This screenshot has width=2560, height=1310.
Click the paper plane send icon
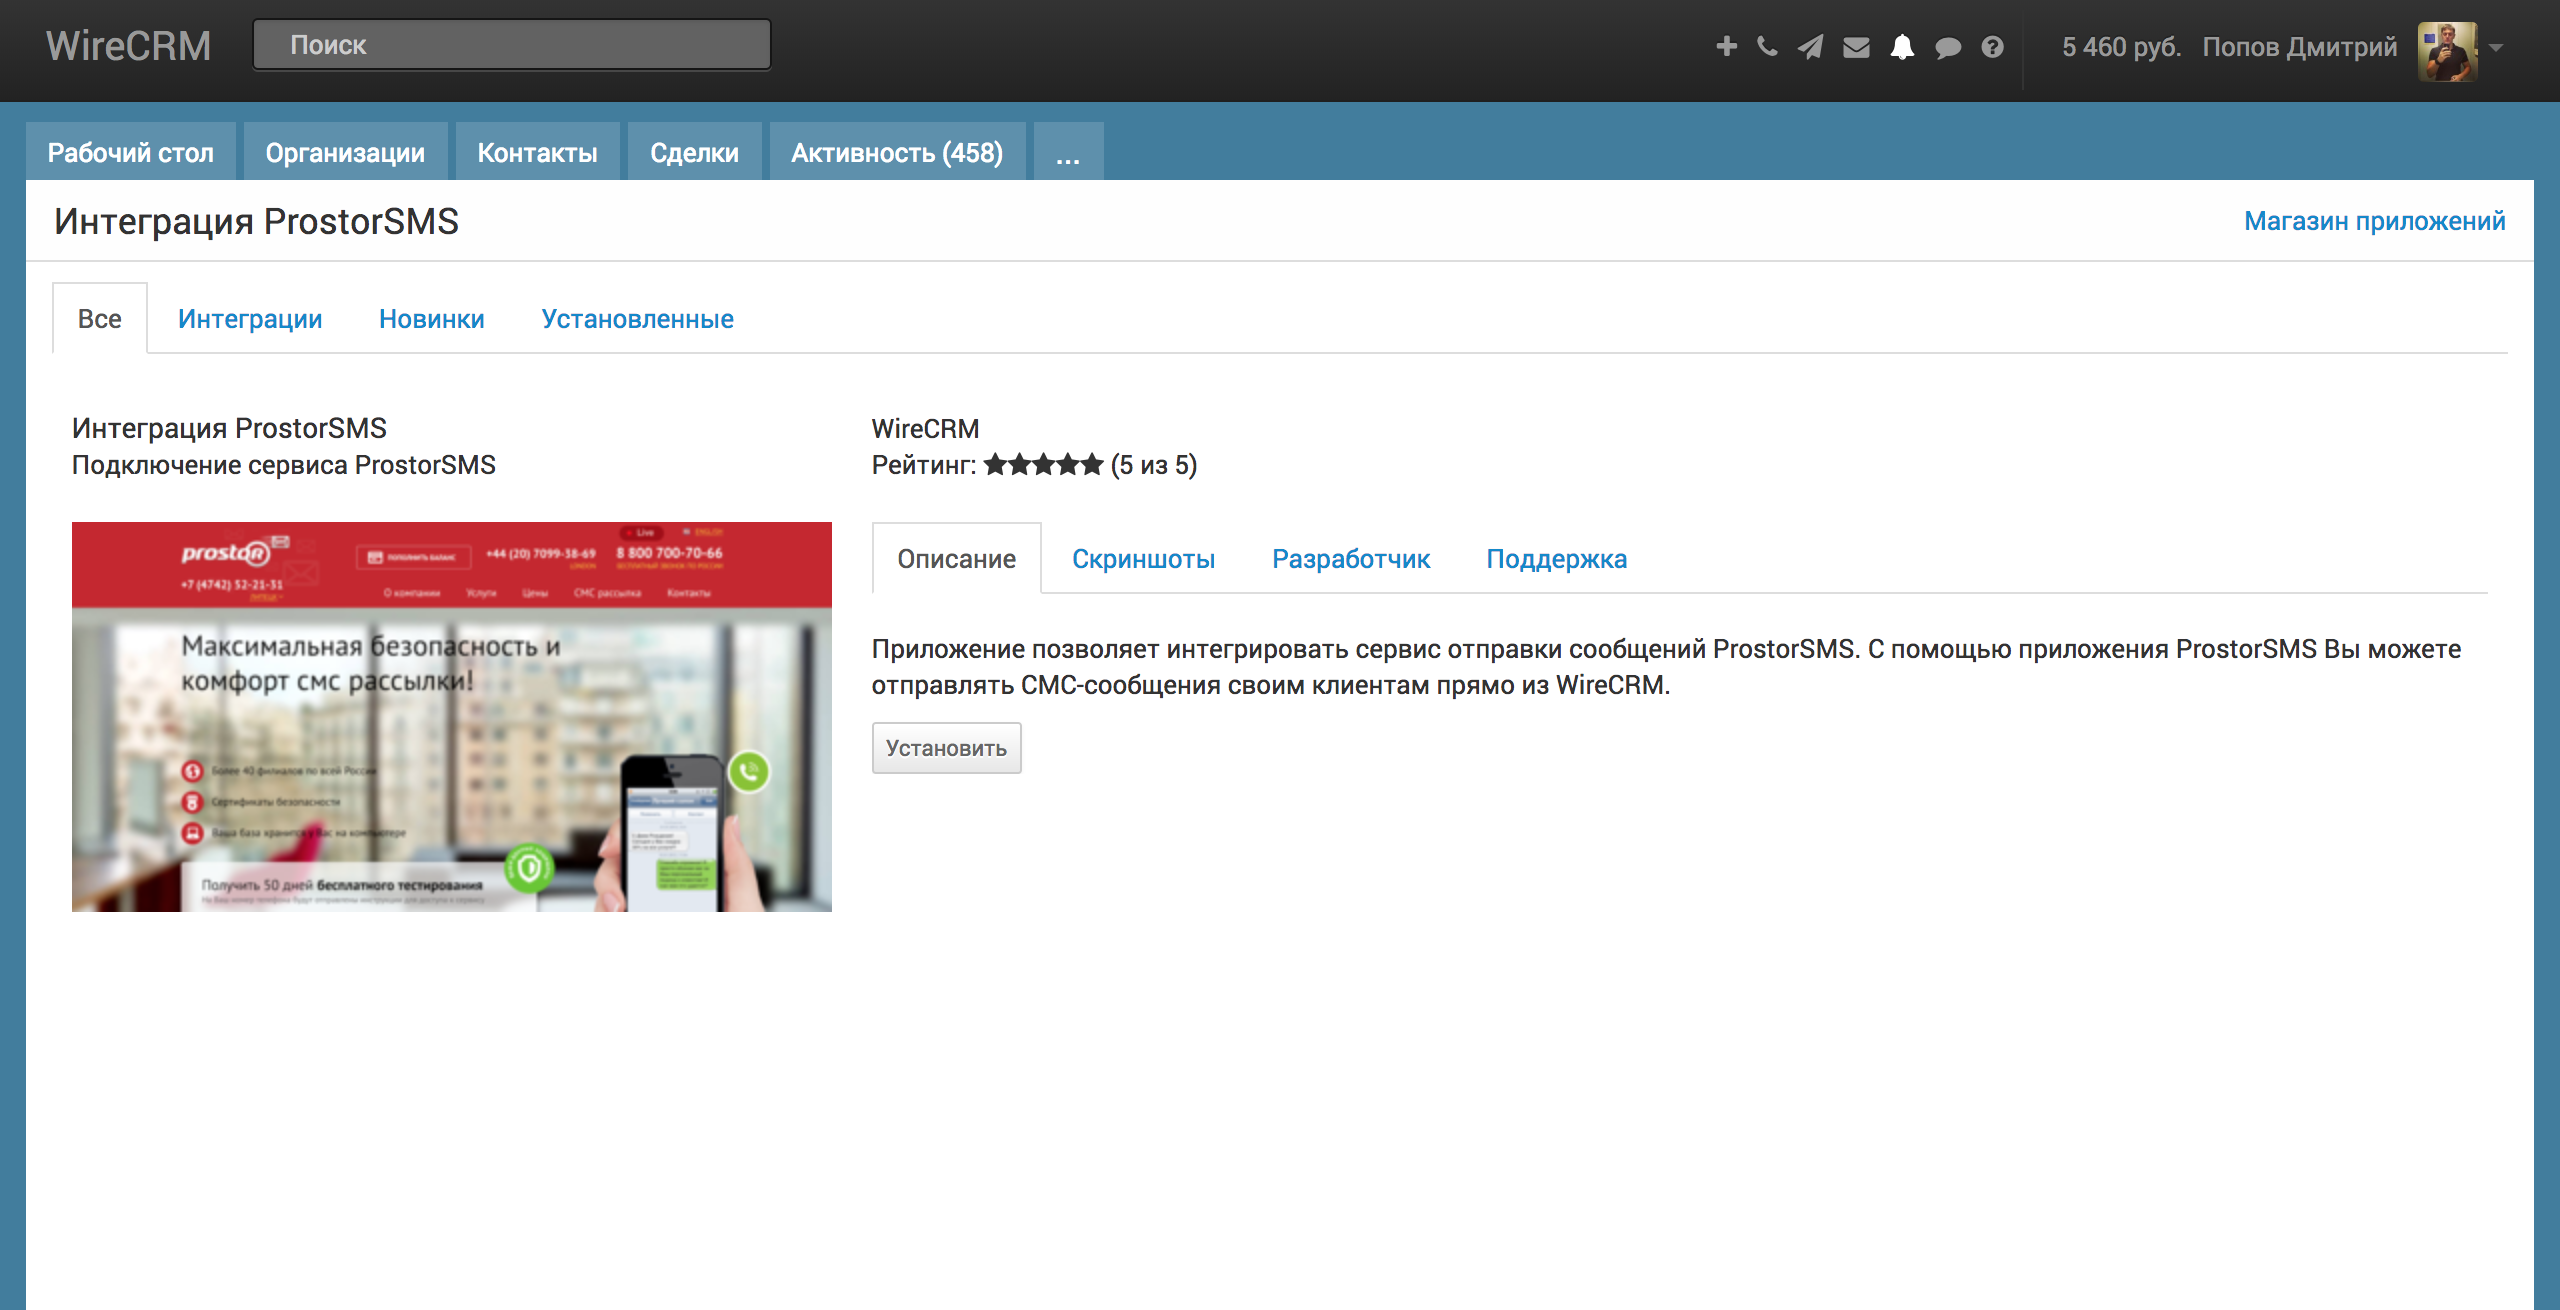pyautogui.click(x=1810, y=46)
